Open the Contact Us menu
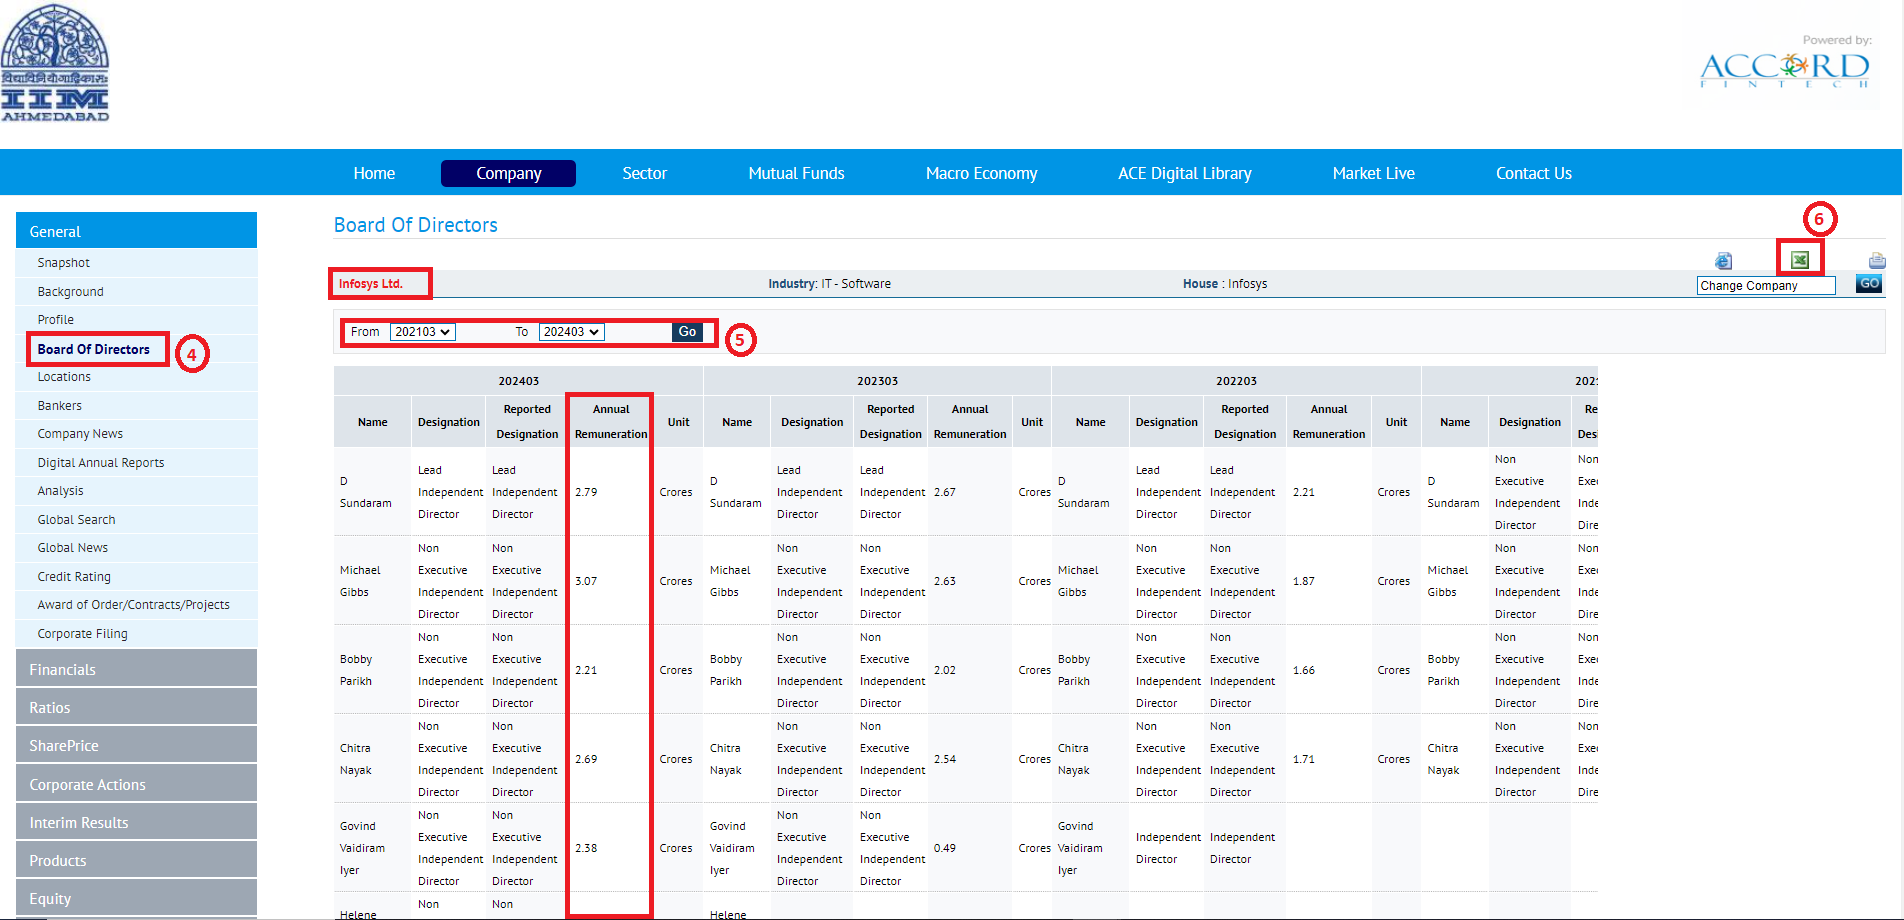Image resolution: width=1904 pixels, height=920 pixels. (x=1533, y=173)
